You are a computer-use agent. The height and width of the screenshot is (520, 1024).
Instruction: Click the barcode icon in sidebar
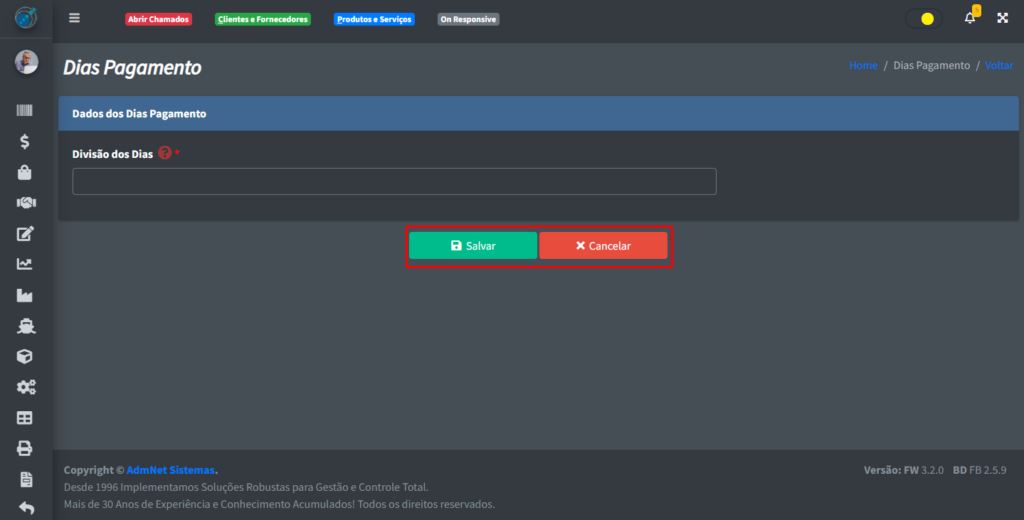click(x=25, y=111)
